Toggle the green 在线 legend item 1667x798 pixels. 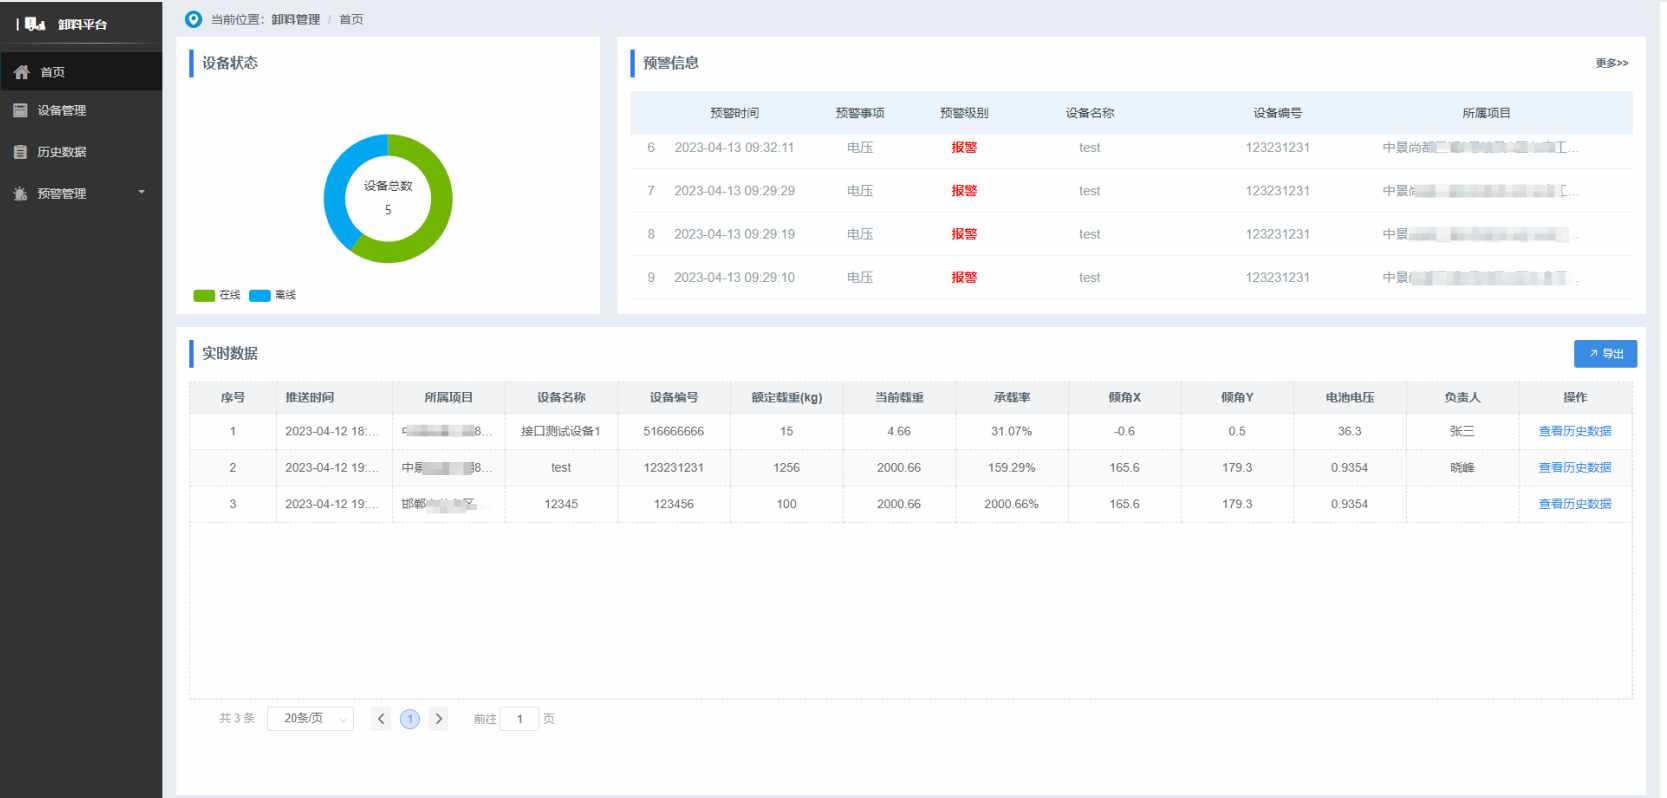pyautogui.click(x=217, y=295)
